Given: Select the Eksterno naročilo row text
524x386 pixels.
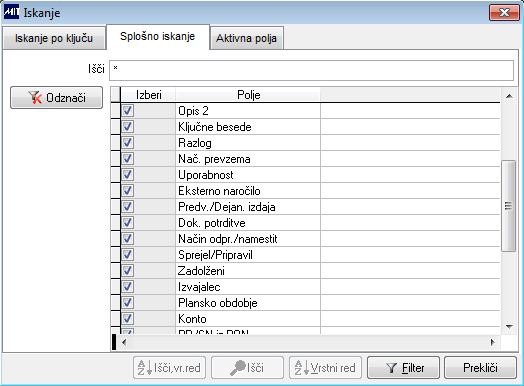Looking at the screenshot, I should click(219, 191).
